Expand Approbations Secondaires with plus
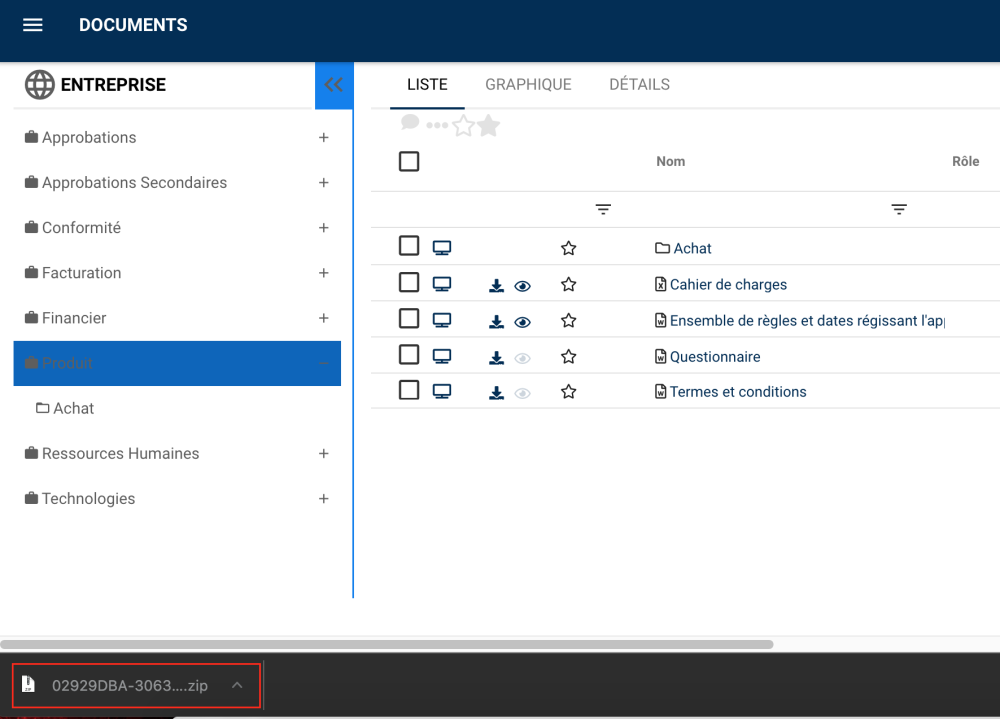 point(324,183)
